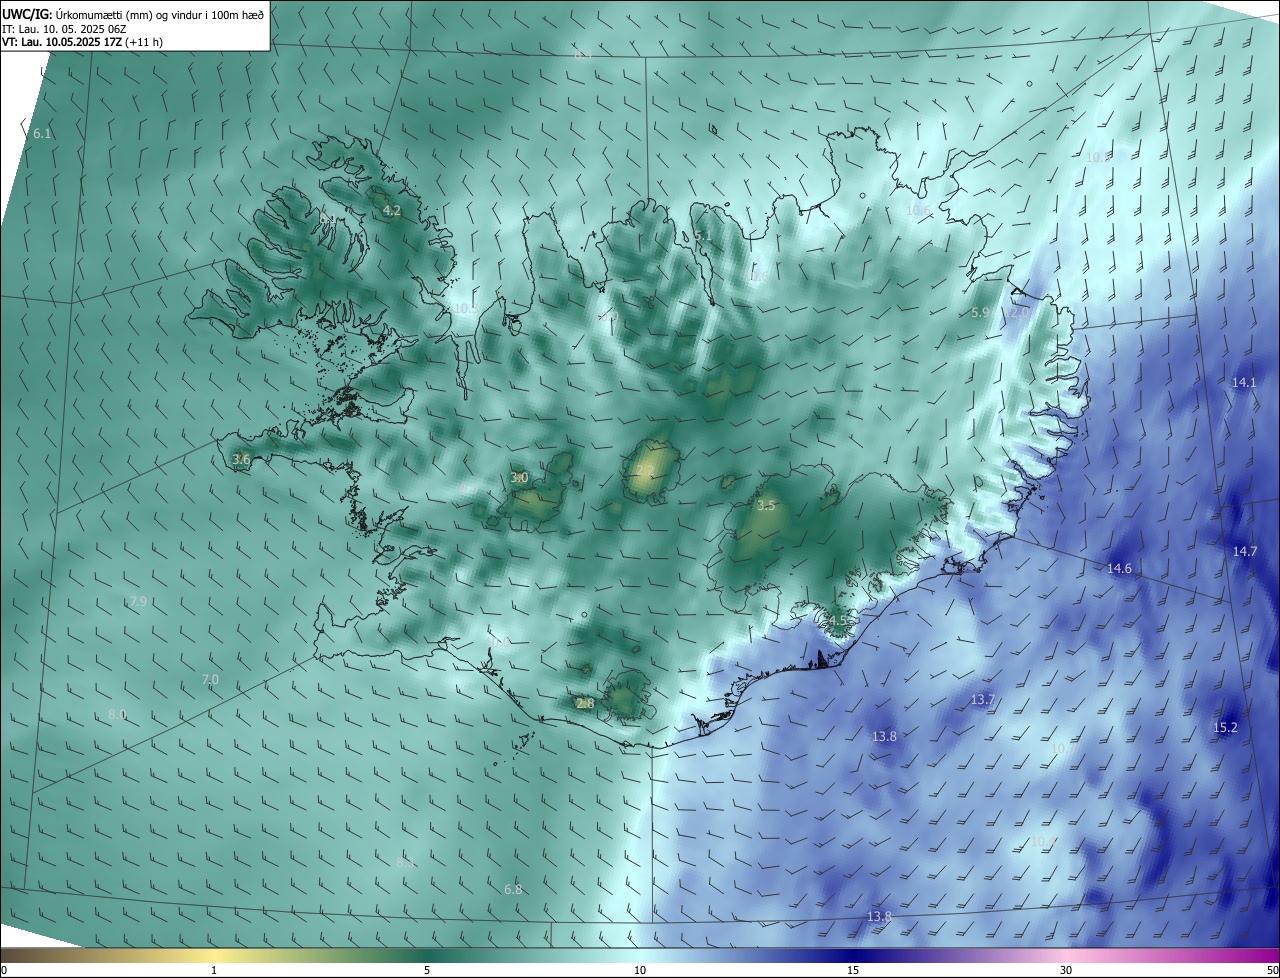The image size is (1280, 978).
Task: Click the 3.6 value label
Action: (x=241, y=459)
